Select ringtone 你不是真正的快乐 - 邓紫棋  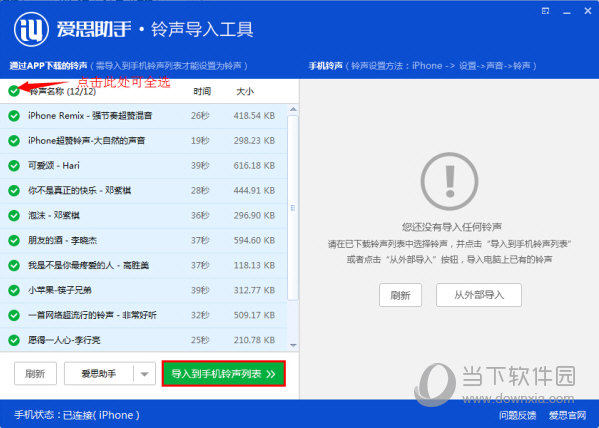coord(144,190)
